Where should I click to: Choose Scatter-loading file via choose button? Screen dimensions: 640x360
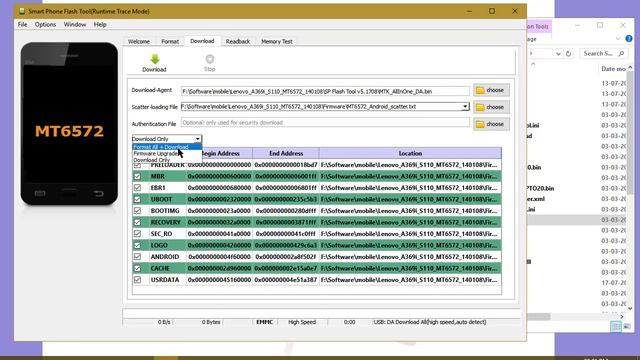pyautogui.click(x=491, y=107)
